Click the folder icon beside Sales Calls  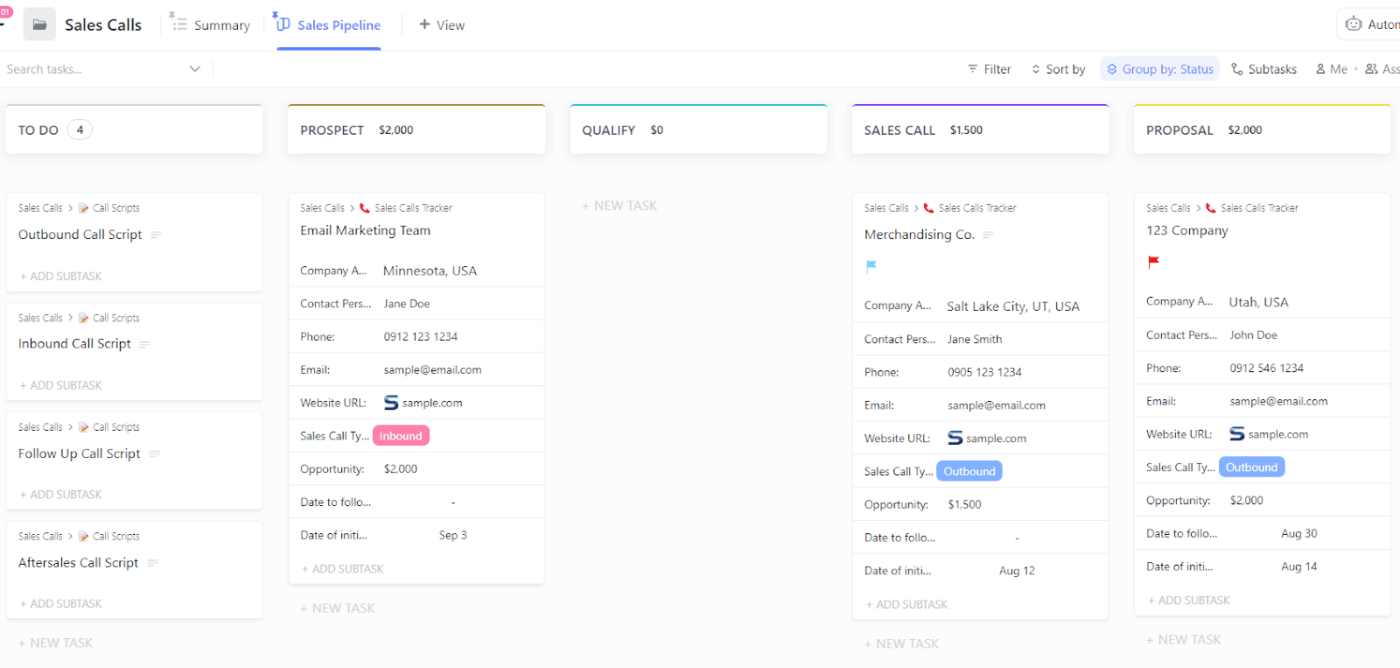click(x=38, y=23)
